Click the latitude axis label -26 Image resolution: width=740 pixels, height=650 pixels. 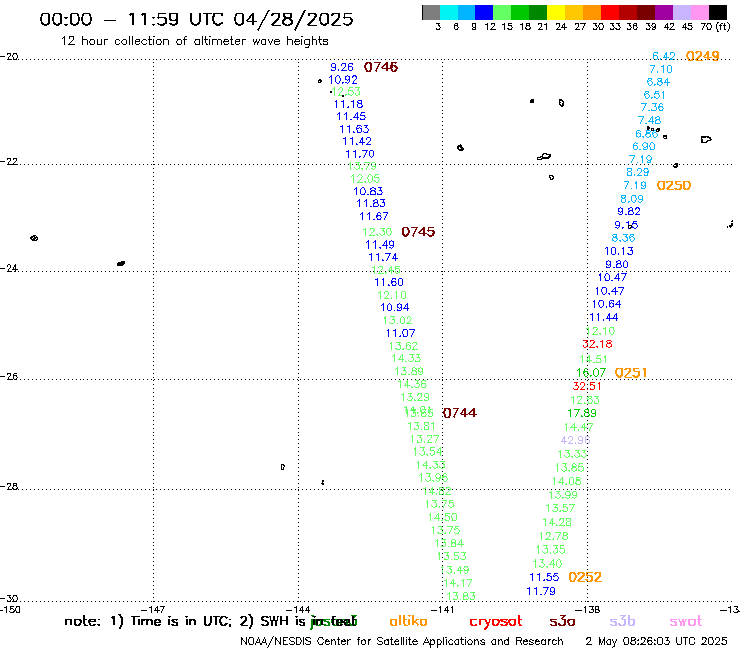pyautogui.click(x=9, y=377)
